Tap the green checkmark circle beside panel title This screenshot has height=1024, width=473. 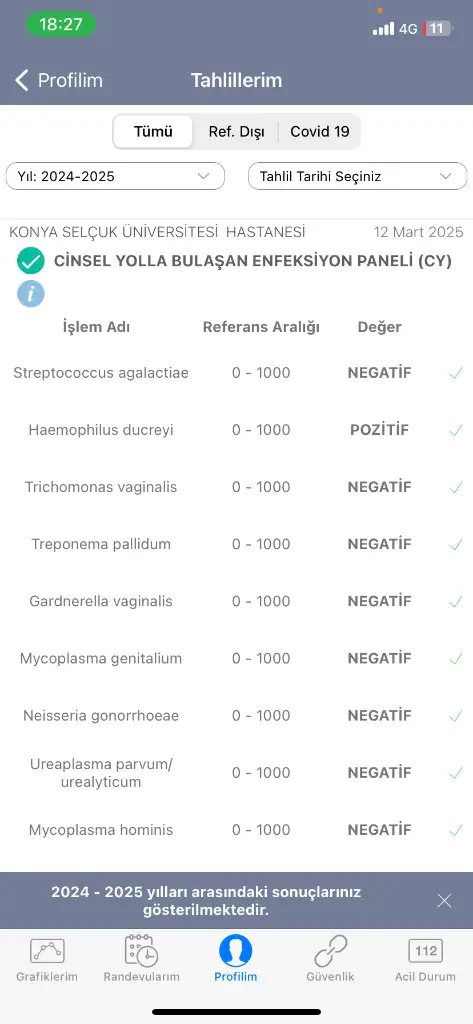31,261
